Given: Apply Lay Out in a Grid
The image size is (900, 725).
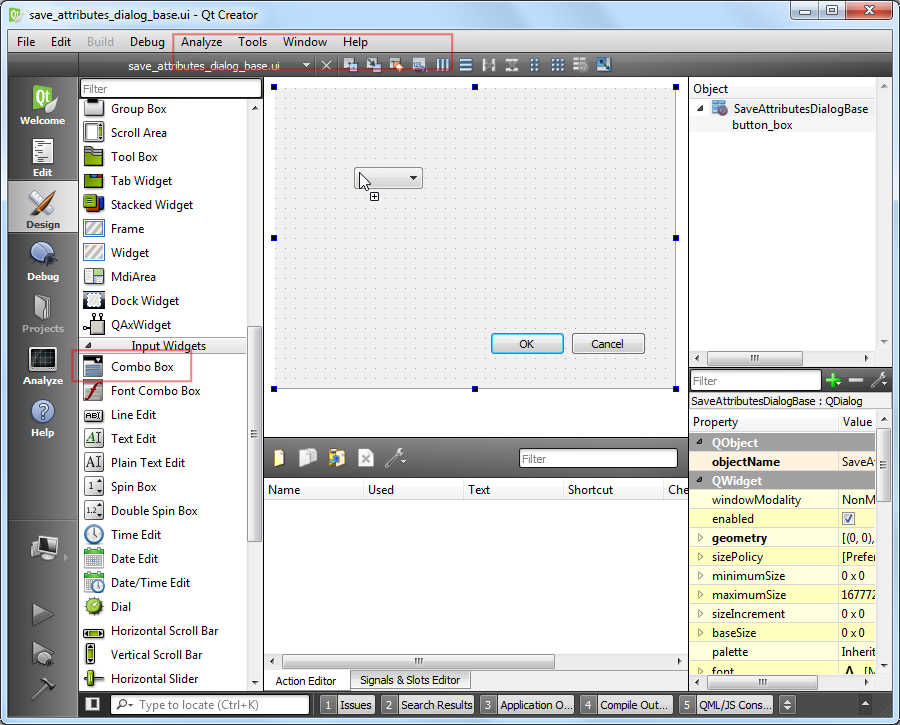Looking at the screenshot, I should [x=557, y=65].
